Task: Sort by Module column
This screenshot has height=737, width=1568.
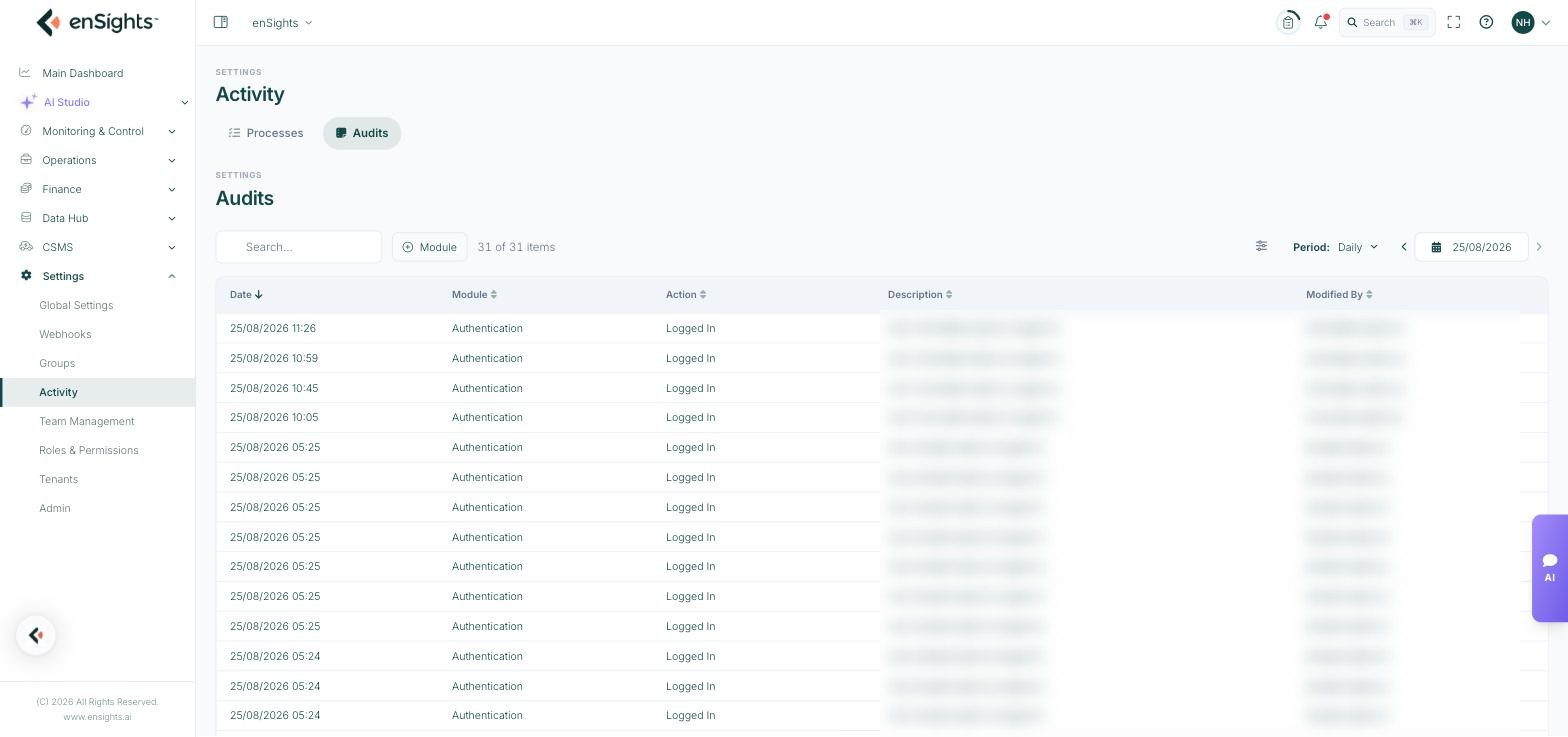Action: (x=474, y=294)
